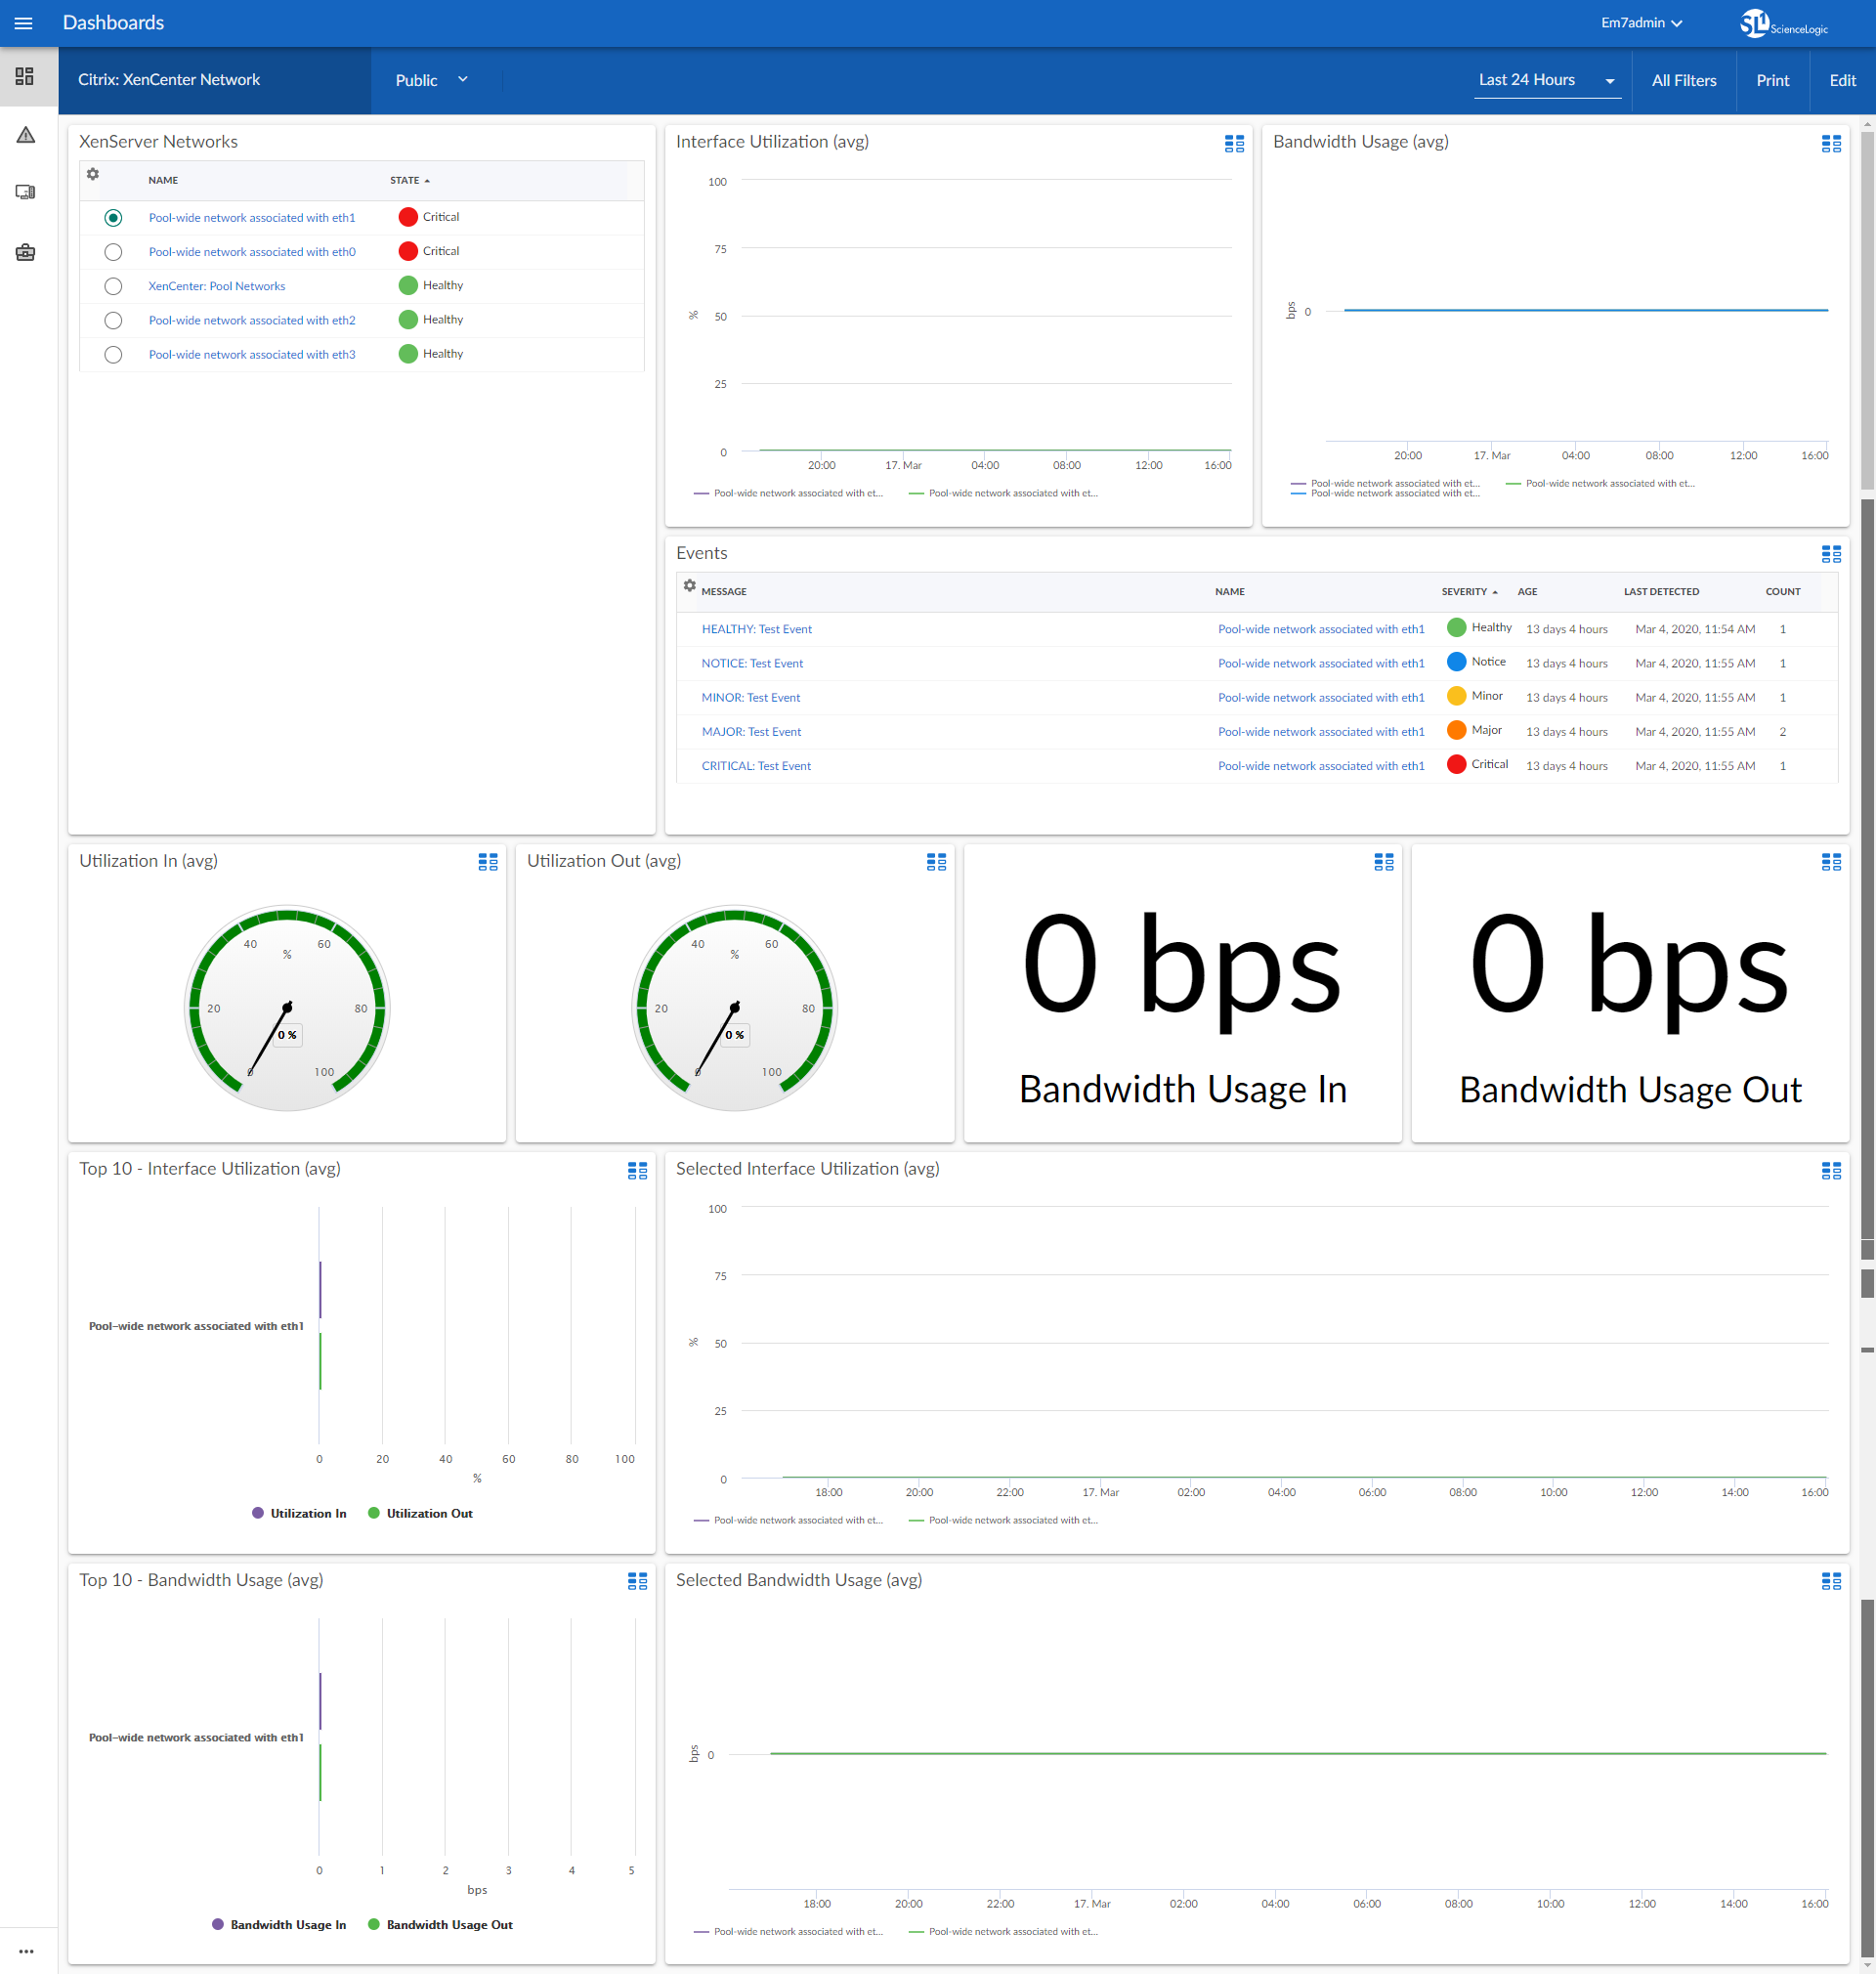The image size is (1876, 1974).
Task: Sort networks by NAME column header
Action: click(163, 180)
